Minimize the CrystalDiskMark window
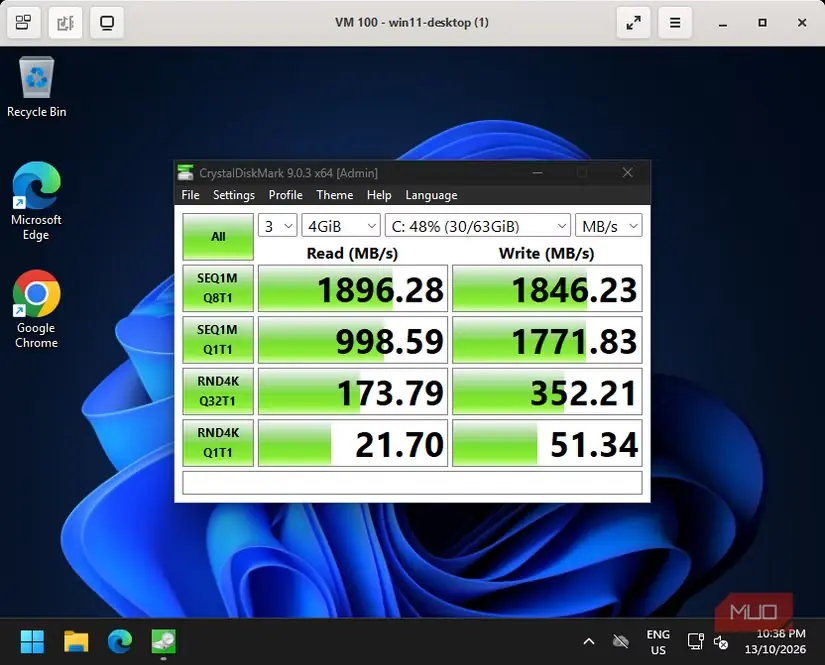The height and width of the screenshot is (665, 825). 537,173
